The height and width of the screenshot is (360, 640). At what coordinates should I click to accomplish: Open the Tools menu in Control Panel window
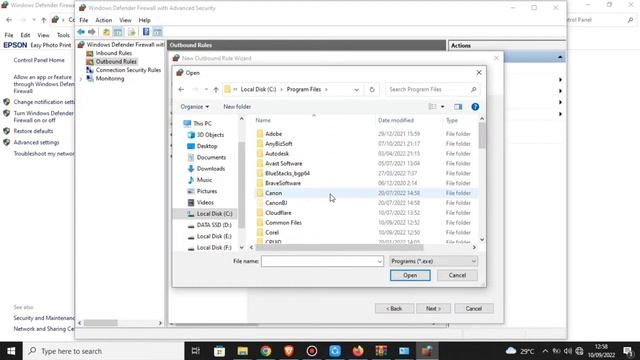click(x=63, y=35)
